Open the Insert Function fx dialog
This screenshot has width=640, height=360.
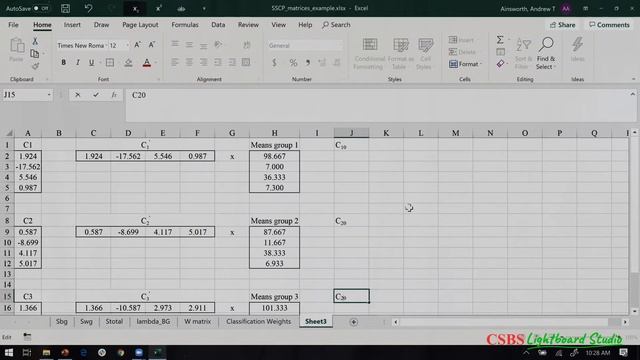(114, 95)
